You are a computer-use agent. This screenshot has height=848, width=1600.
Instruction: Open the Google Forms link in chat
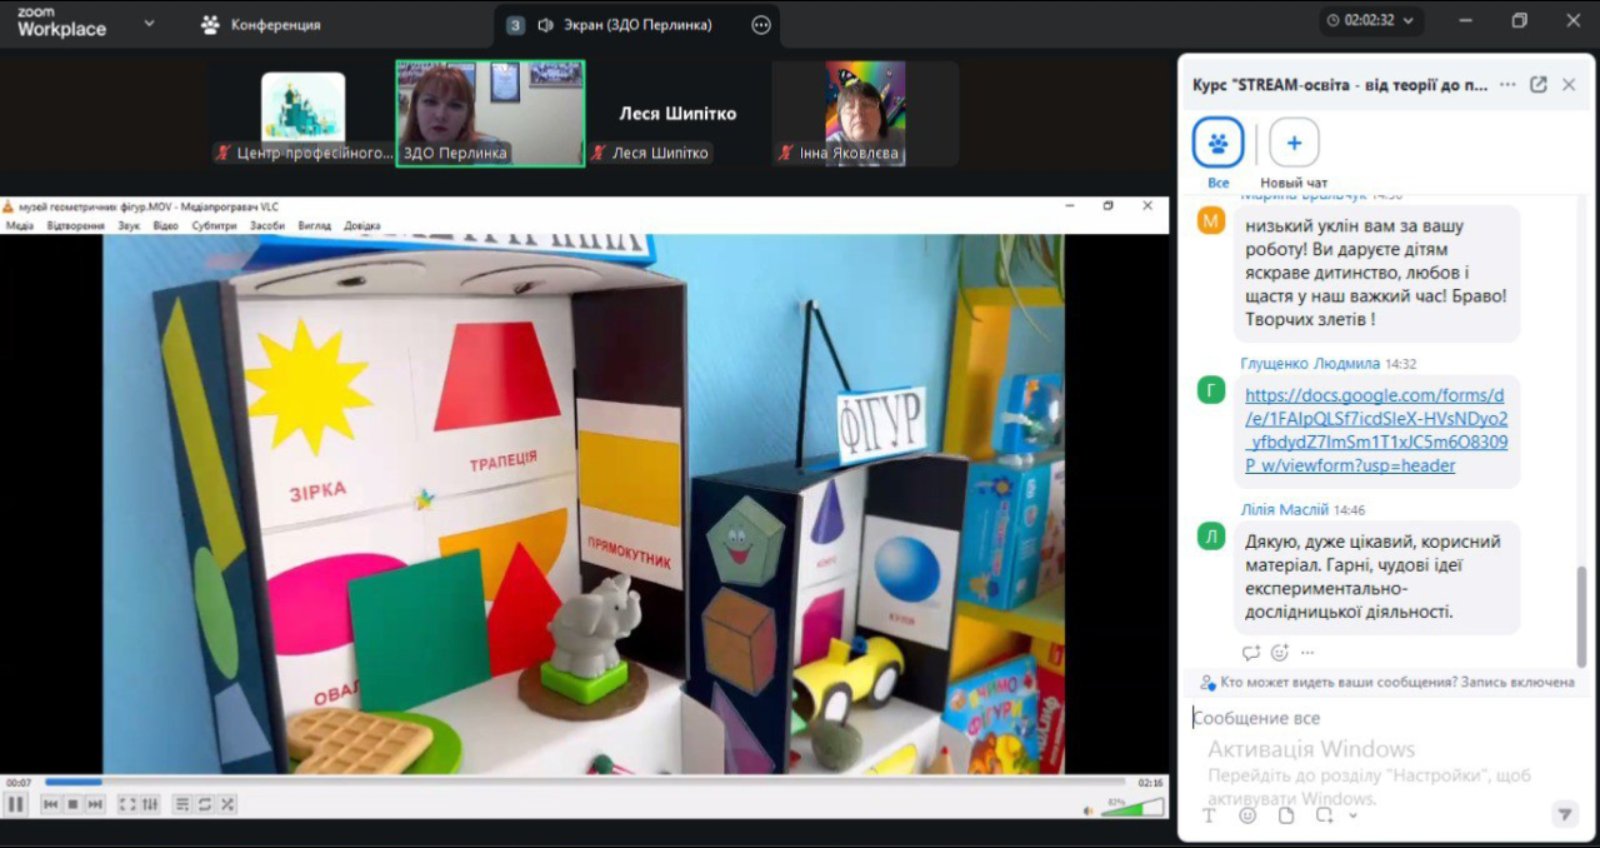coord(1376,430)
